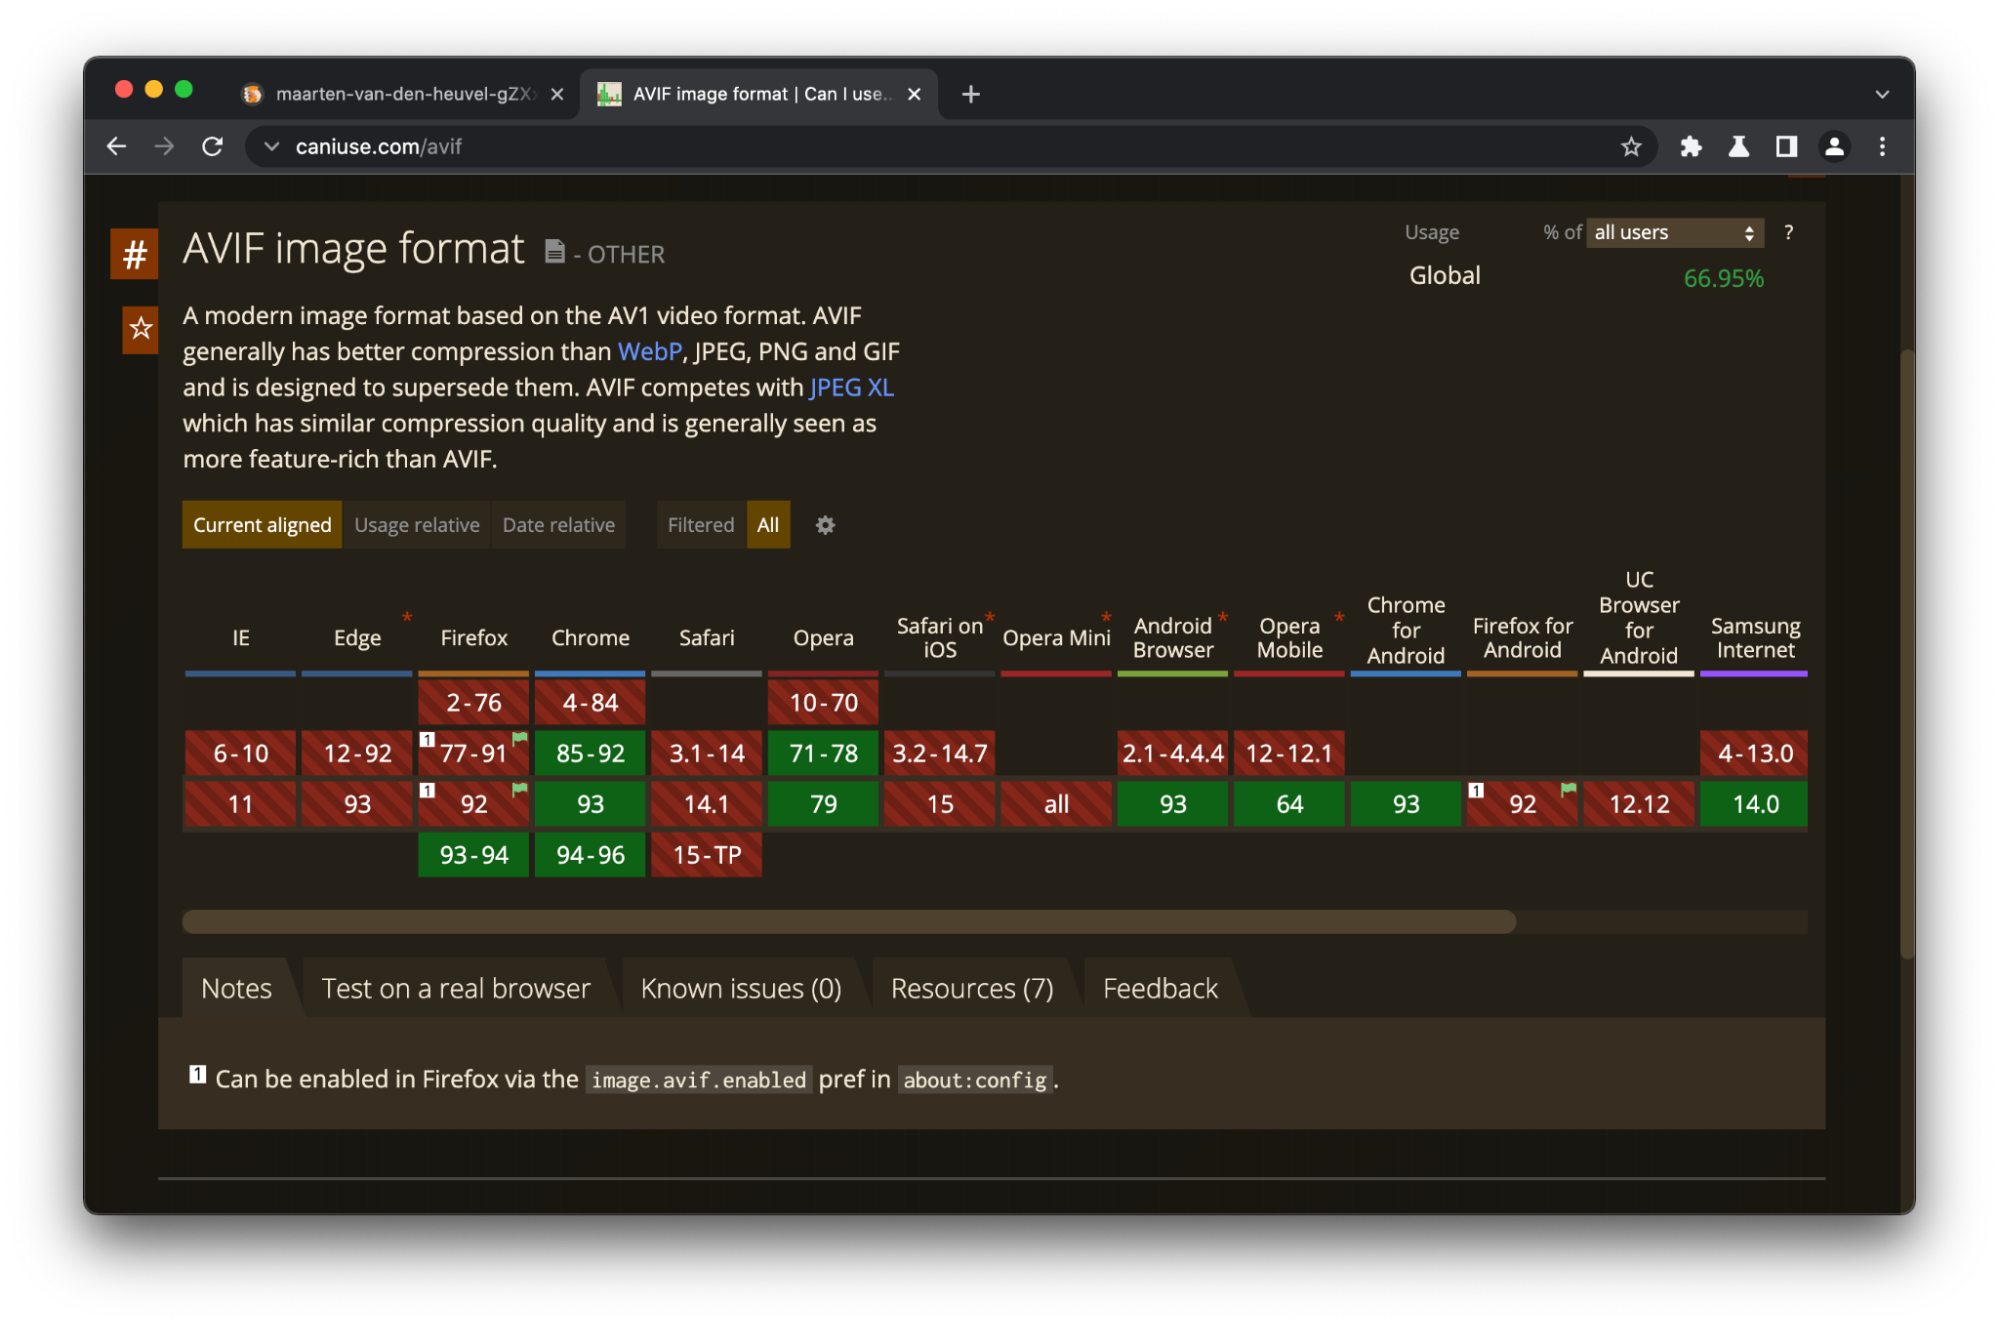Open the table settings gear icon
Image resolution: width=1999 pixels, height=1326 pixels.
click(824, 525)
